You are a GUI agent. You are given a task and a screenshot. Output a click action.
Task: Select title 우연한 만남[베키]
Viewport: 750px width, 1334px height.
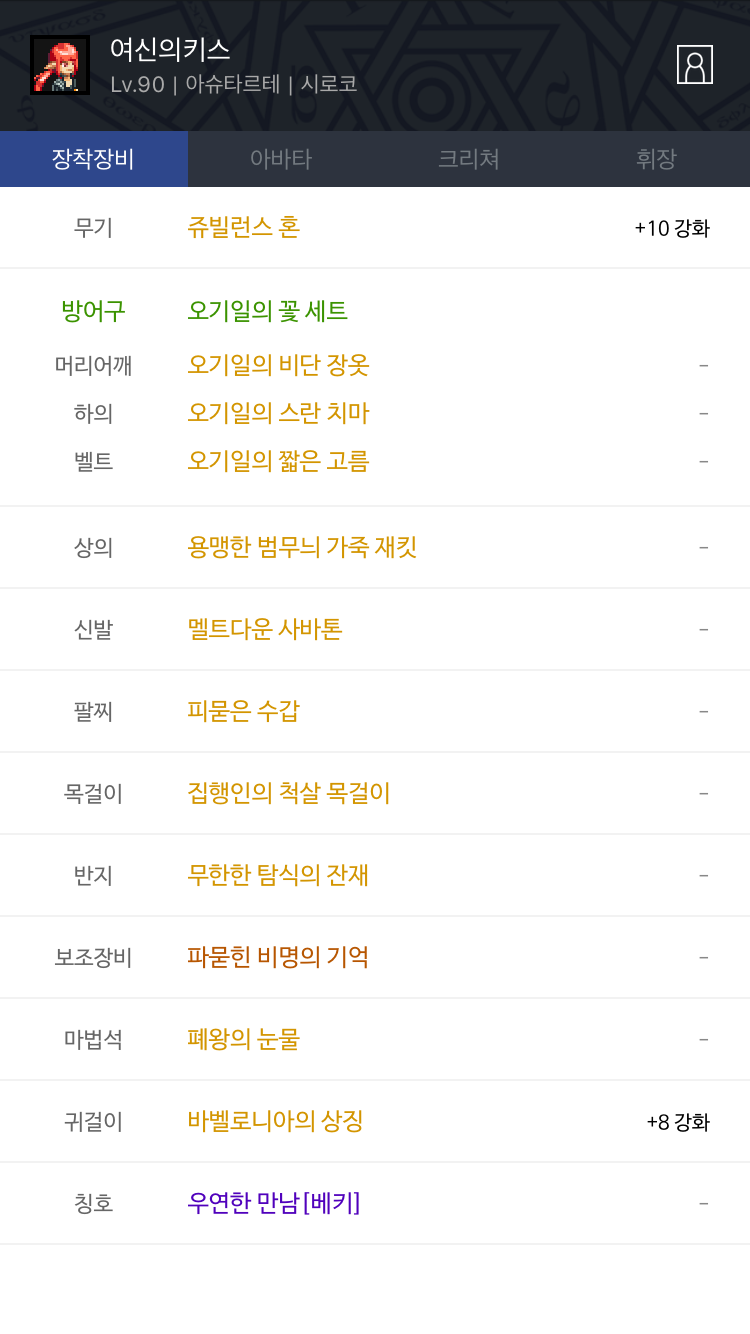(x=274, y=1203)
